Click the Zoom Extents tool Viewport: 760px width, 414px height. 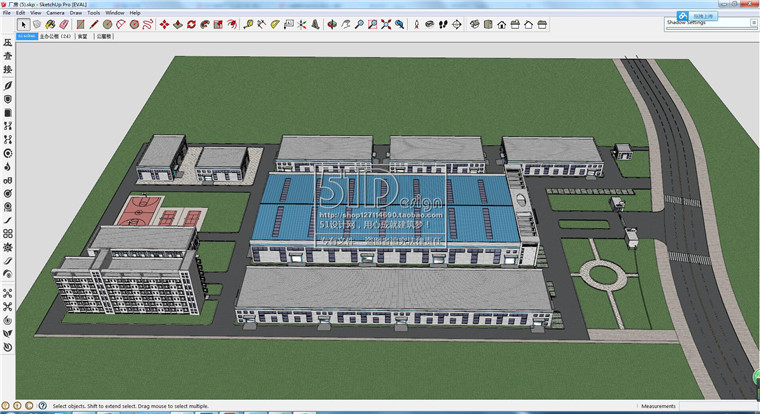386,24
